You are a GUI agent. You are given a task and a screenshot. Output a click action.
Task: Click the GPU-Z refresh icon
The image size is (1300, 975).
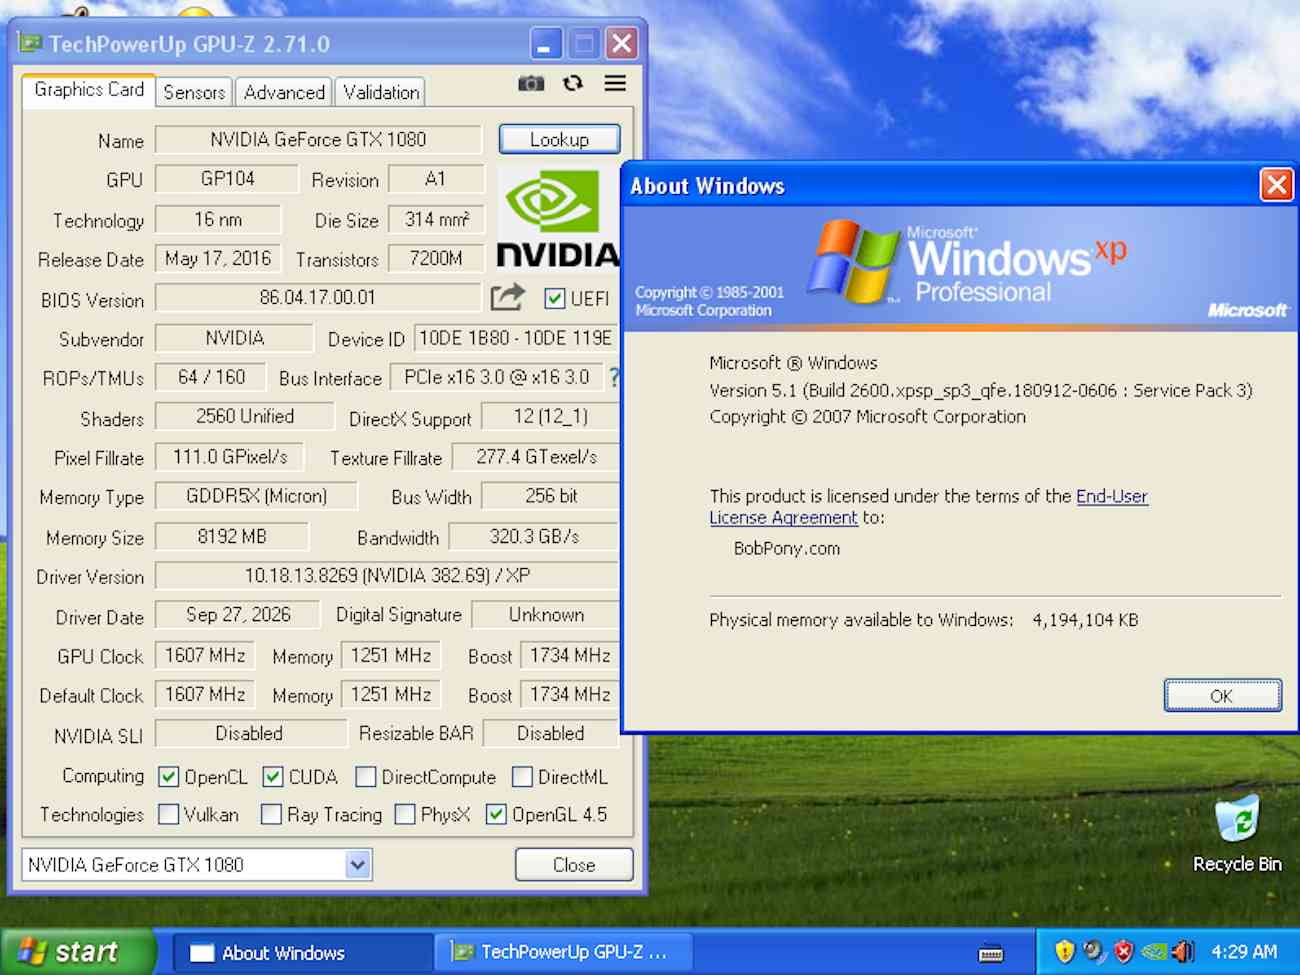pyautogui.click(x=573, y=83)
